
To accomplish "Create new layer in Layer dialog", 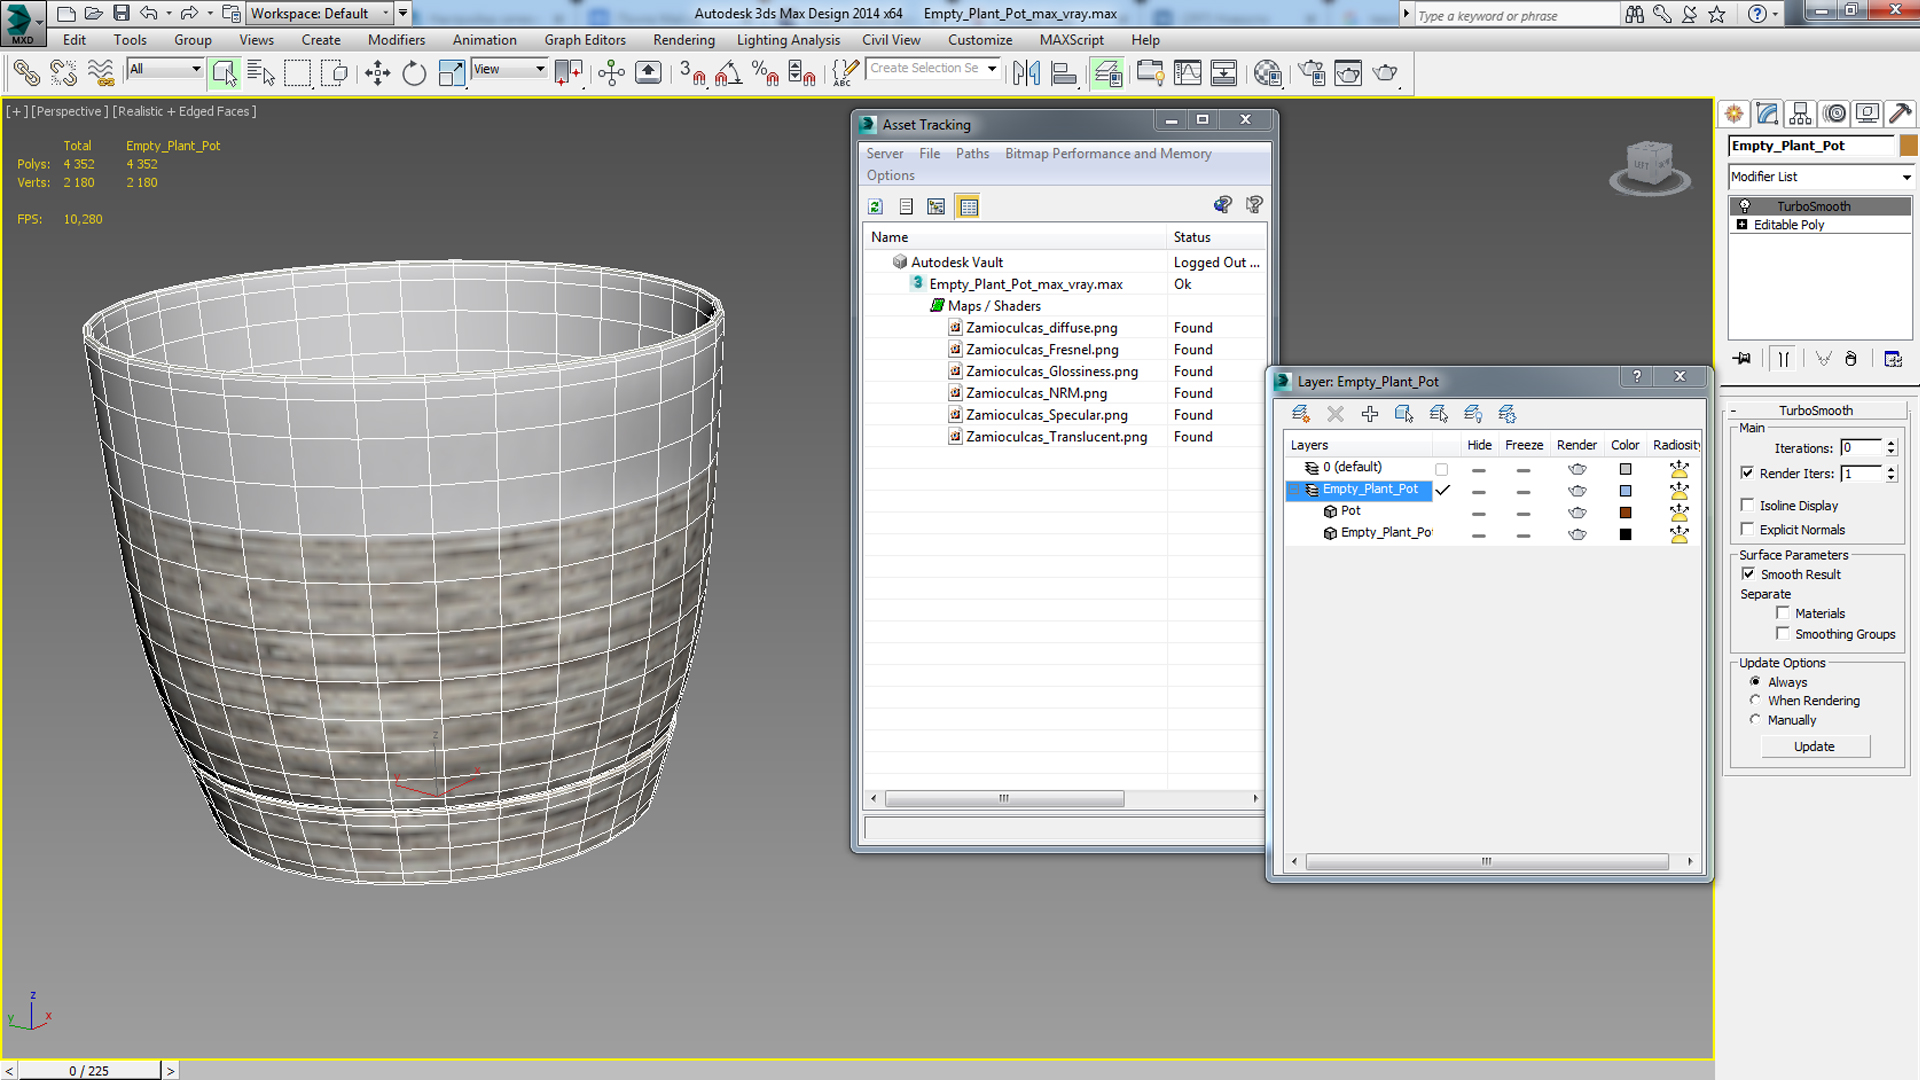I will pos(1300,414).
